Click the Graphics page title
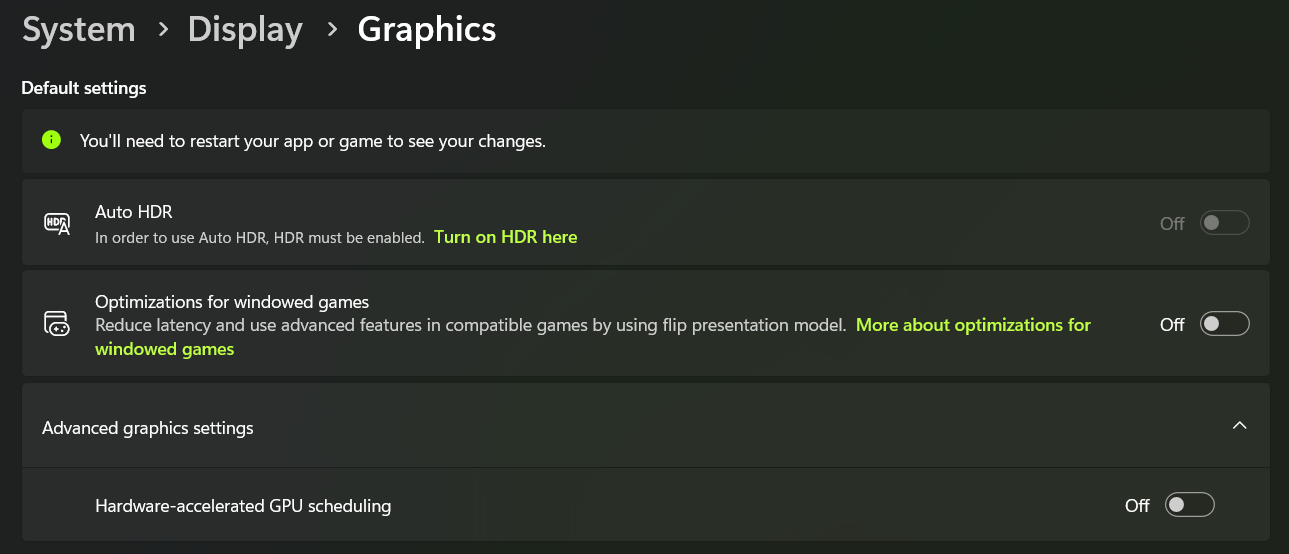 (x=427, y=30)
